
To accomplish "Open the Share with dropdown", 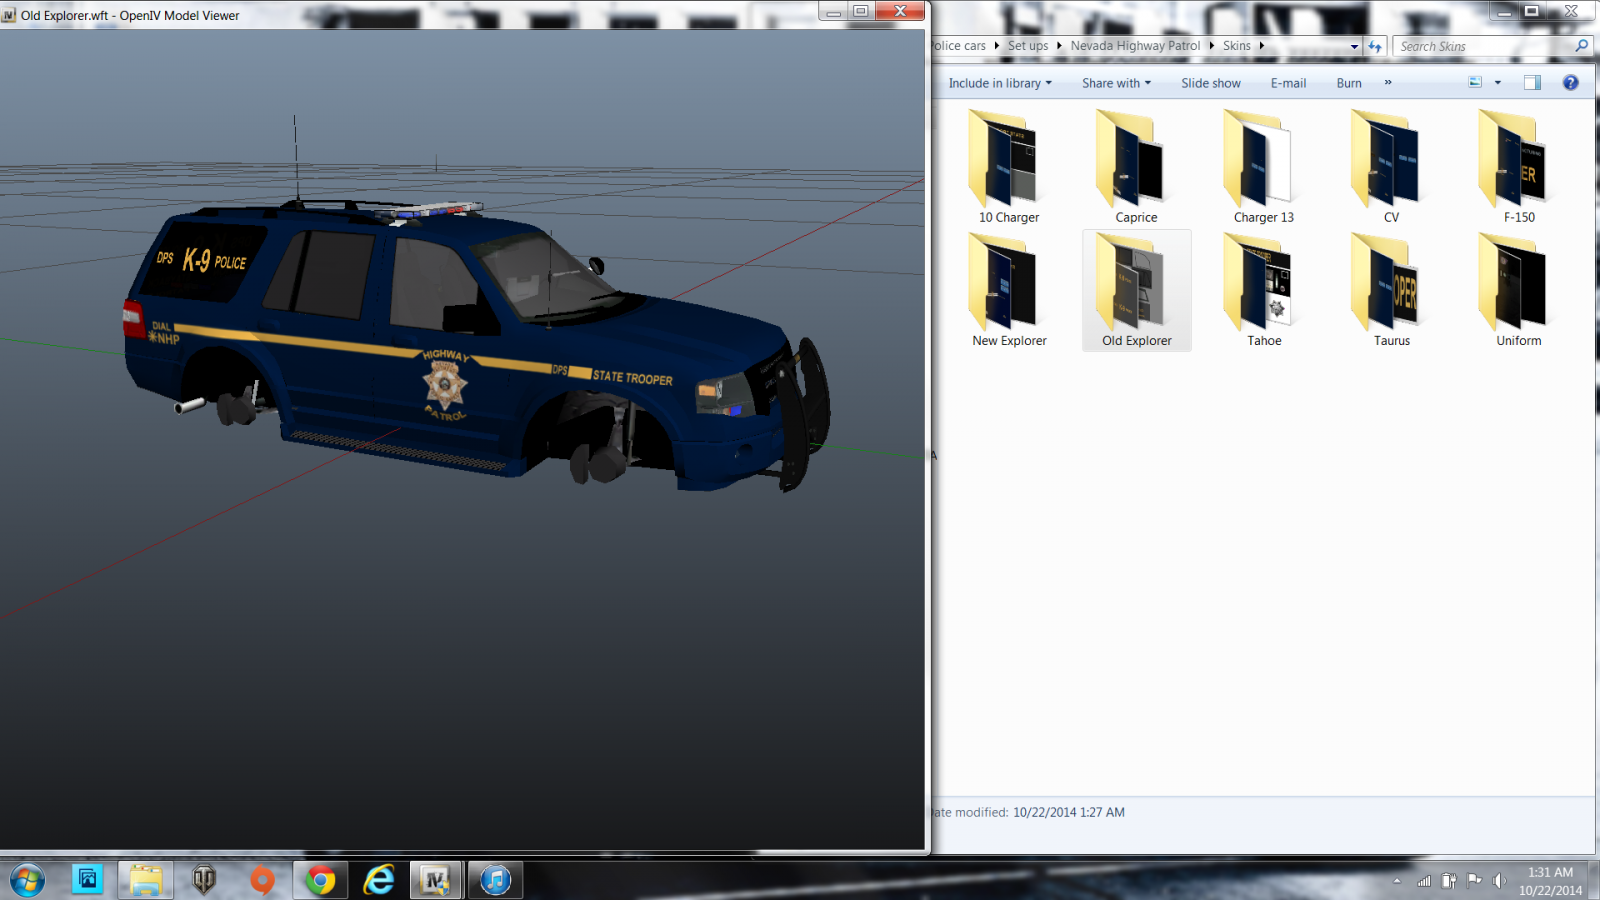I will tap(1116, 83).
